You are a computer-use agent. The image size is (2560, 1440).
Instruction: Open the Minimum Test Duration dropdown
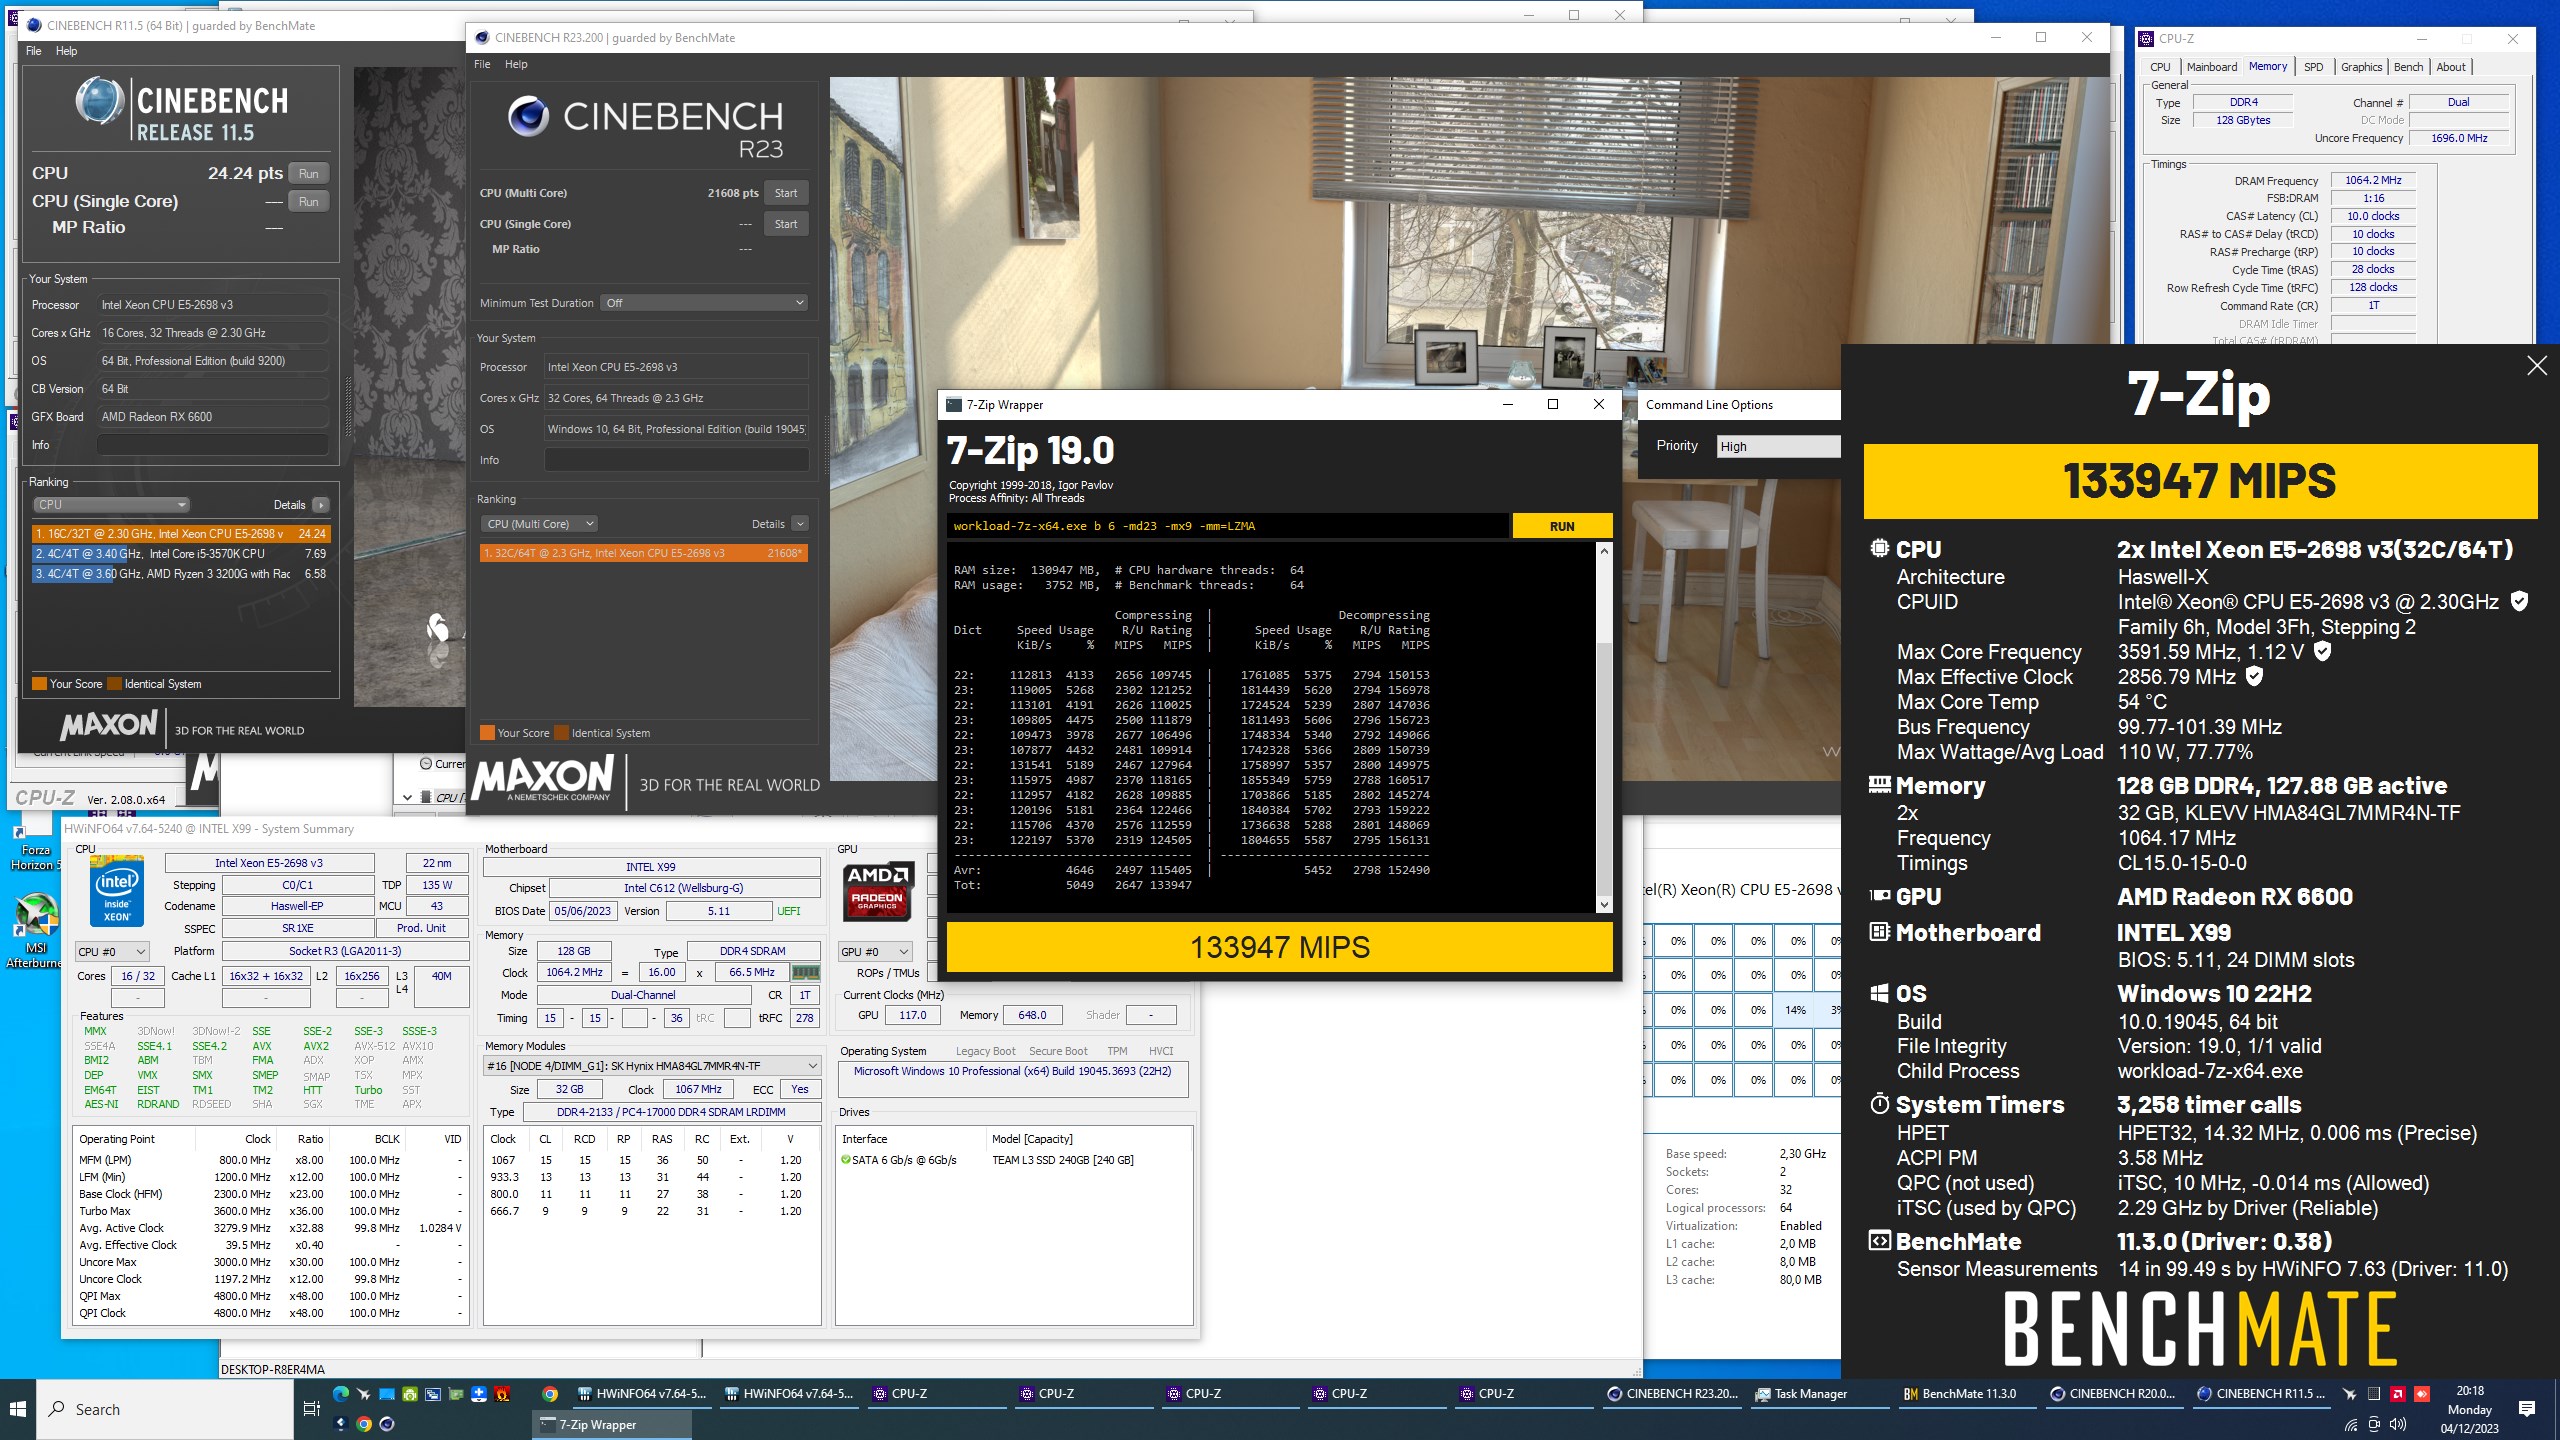(704, 303)
